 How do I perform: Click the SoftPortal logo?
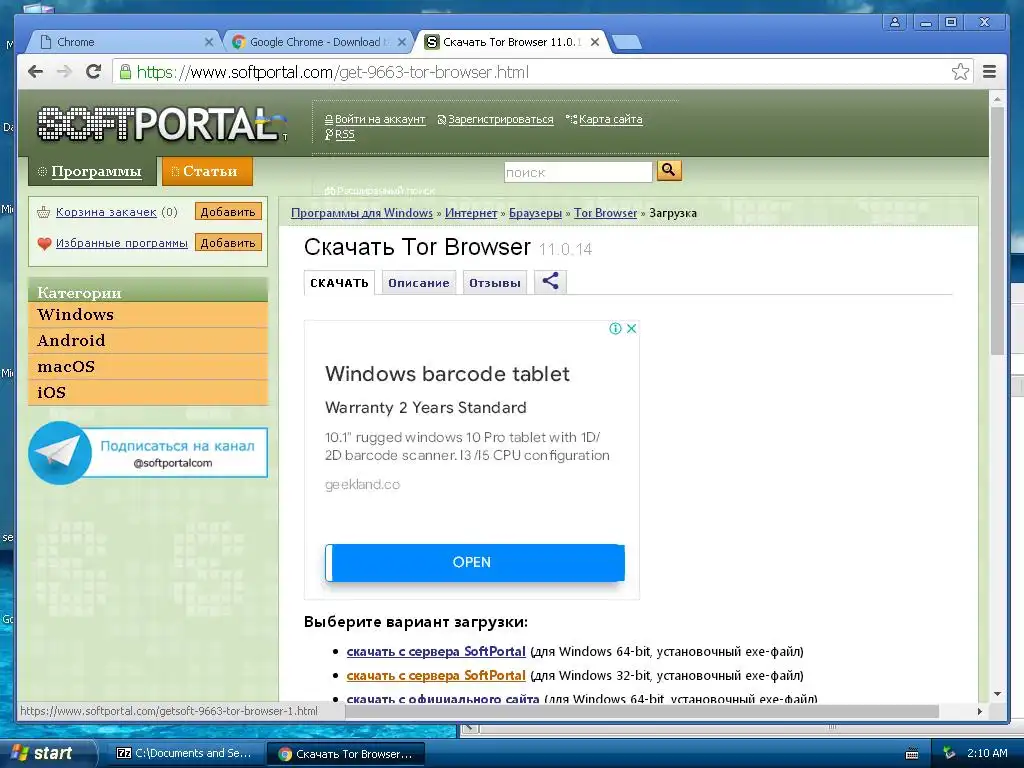(160, 124)
